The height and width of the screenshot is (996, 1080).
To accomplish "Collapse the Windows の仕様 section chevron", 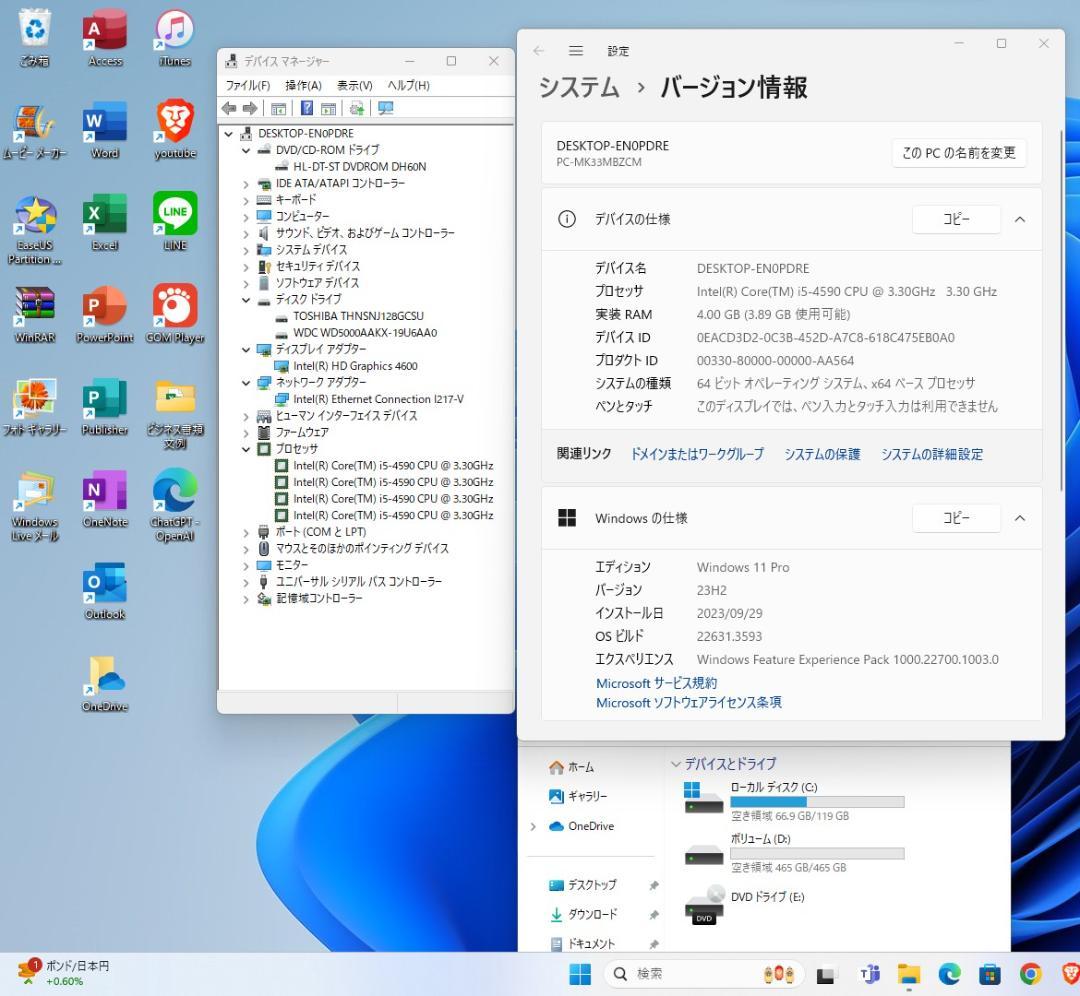I will point(1021,518).
